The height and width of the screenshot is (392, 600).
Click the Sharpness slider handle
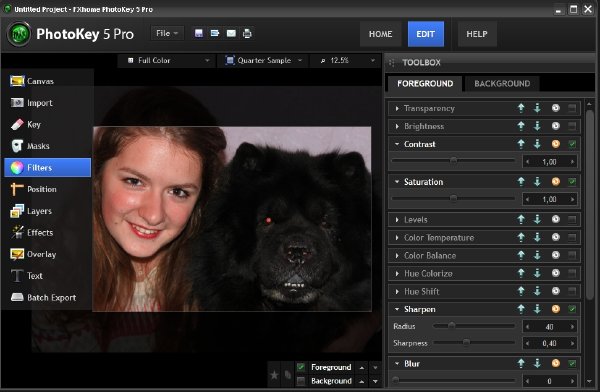pos(466,342)
